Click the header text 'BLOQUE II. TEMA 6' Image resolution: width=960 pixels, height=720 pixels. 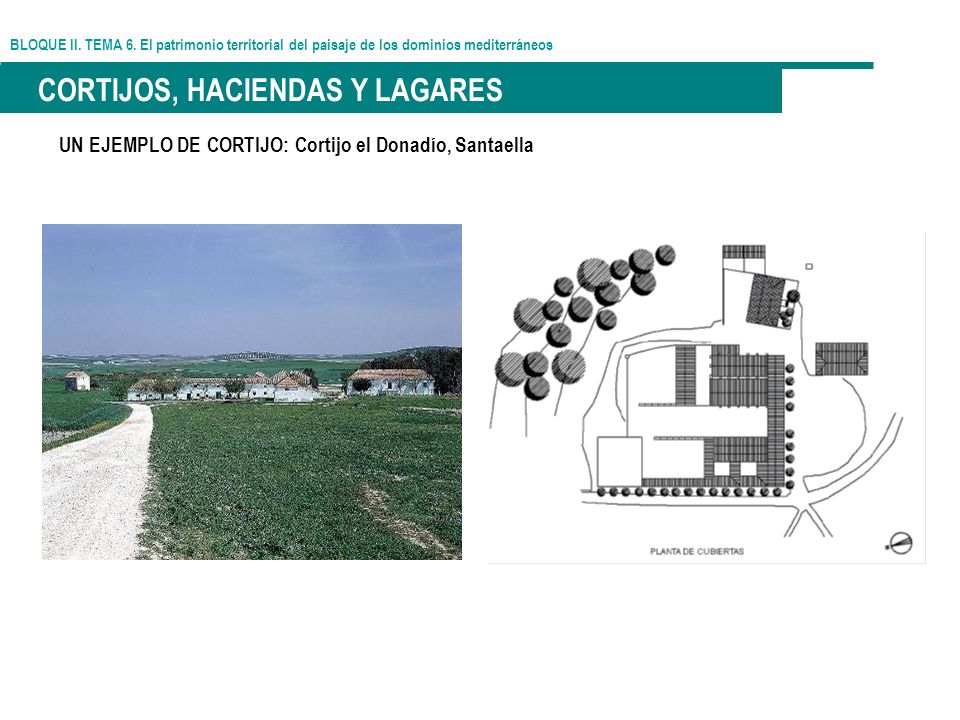point(73,45)
